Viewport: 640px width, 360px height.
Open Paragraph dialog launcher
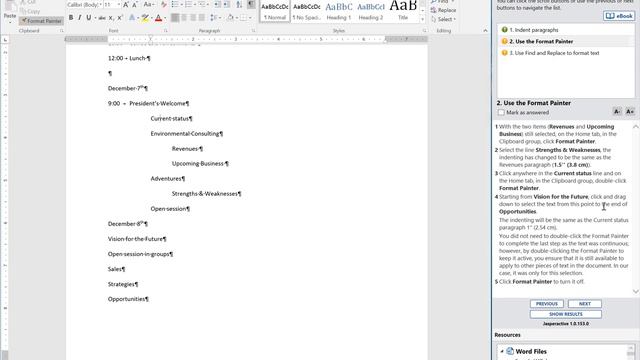point(253,31)
